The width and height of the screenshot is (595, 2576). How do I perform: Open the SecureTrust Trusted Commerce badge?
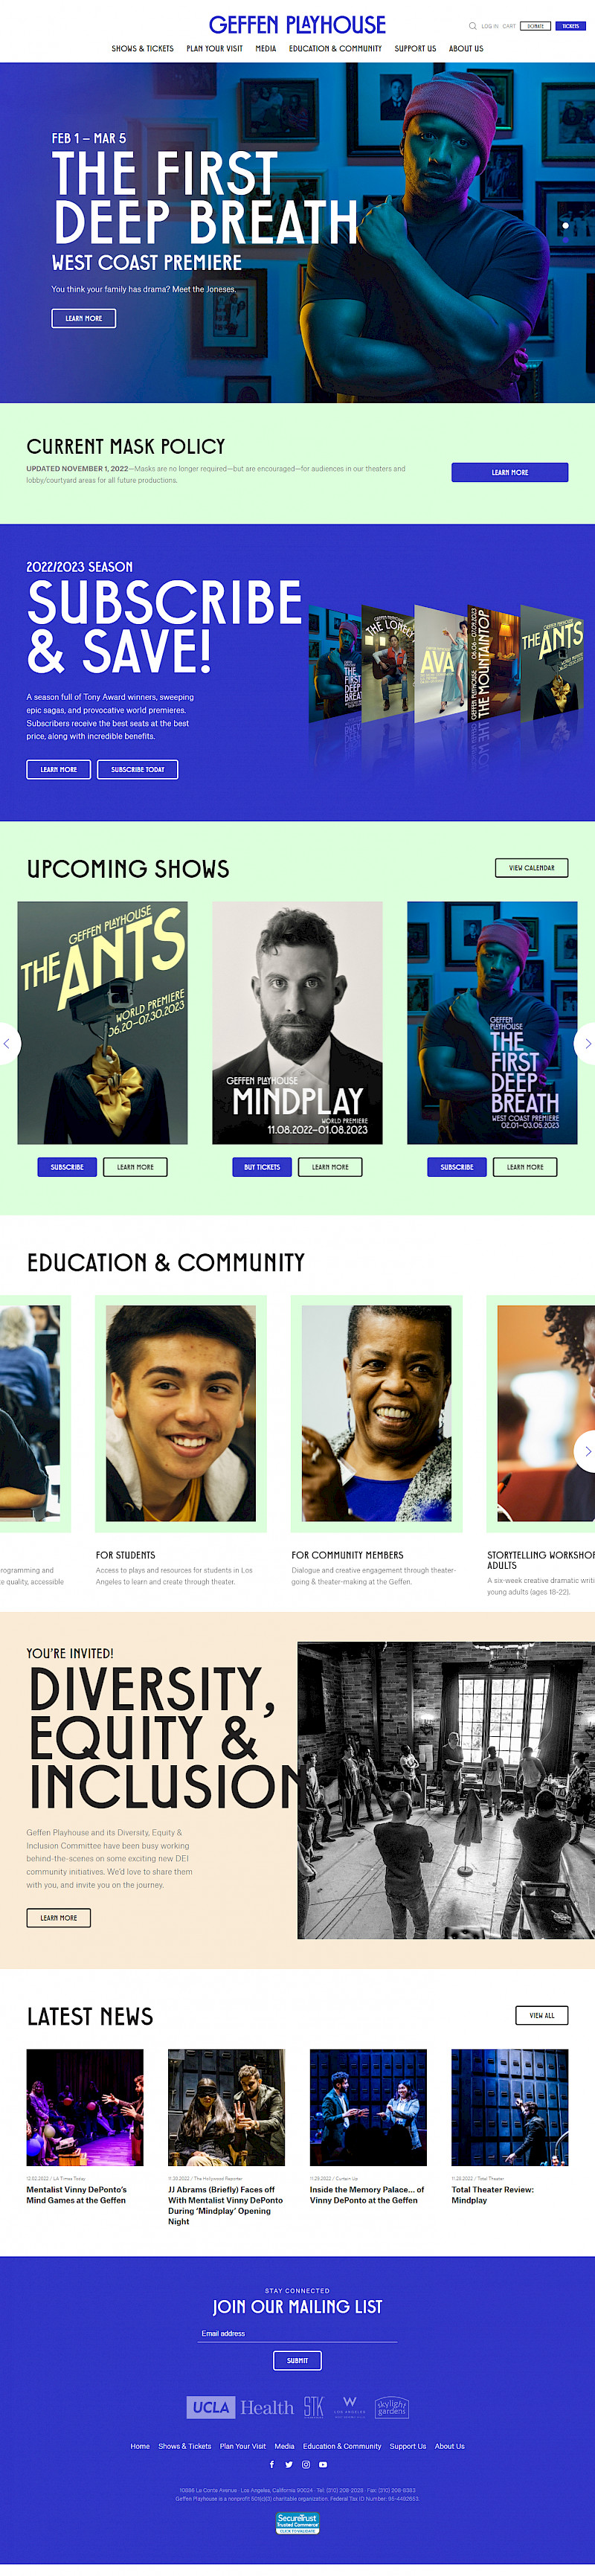pos(298,2523)
